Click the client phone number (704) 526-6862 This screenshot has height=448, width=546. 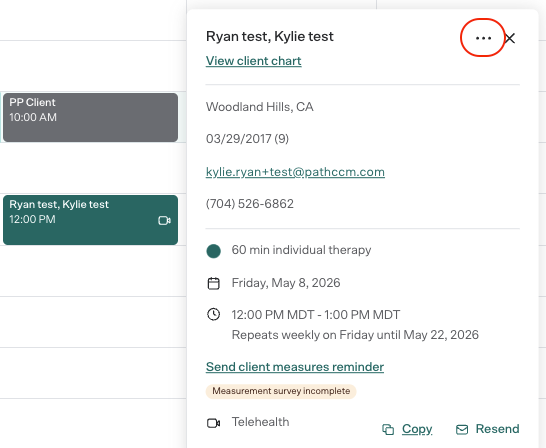pos(250,204)
